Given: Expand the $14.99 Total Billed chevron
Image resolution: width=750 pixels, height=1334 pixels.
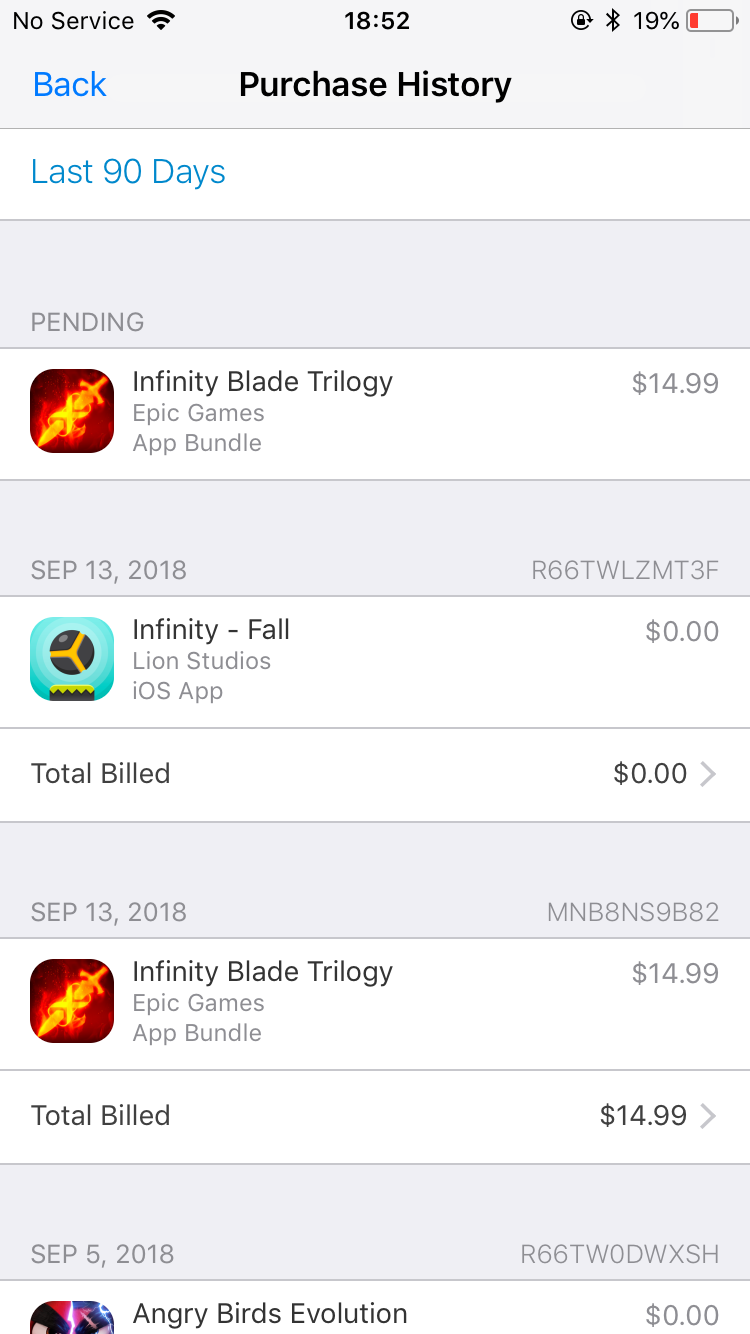Looking at the screenshot, I should (707, 1116).
